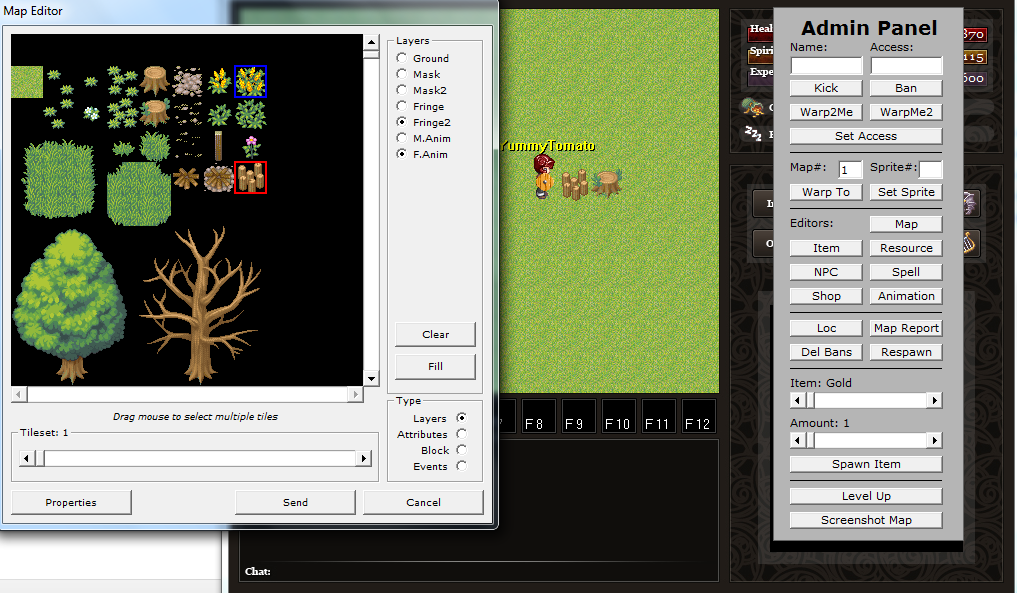1017x593 pixels.
Task: Click right arrow on Item Gold scrollbar
Action: (x=934, y=400)
